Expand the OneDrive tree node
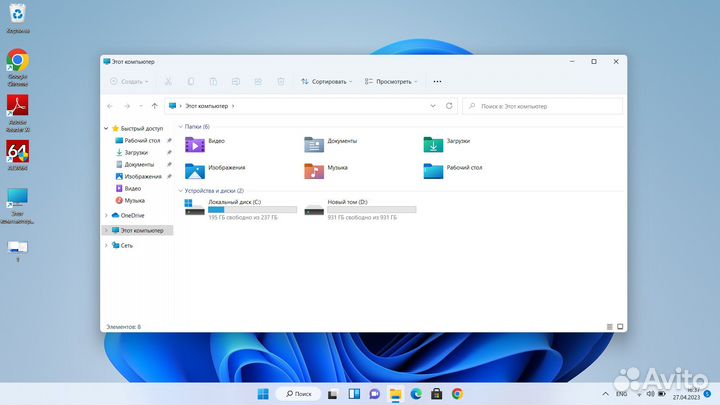Image resolution: width=720 pixels, height=405 pixels. tap(106, 215)
